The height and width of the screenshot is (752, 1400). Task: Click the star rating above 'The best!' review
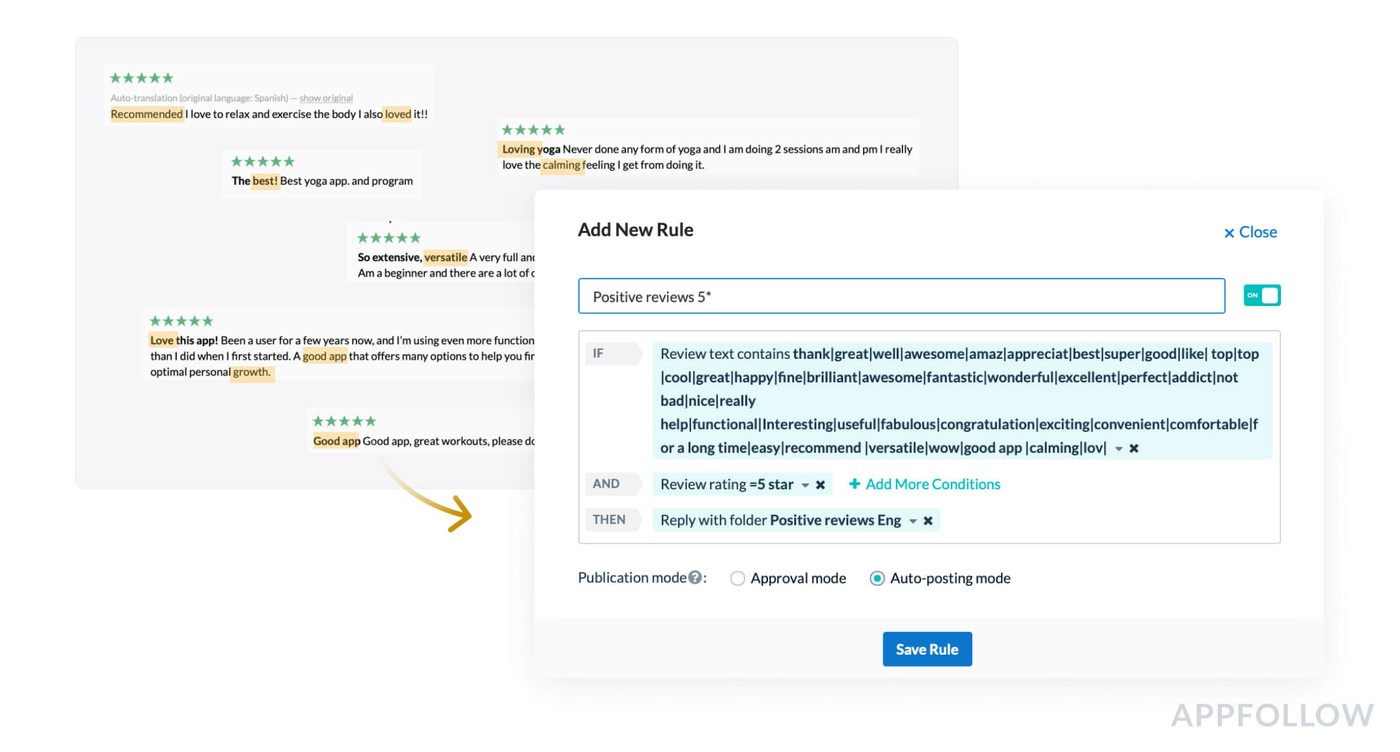(262, 161)
